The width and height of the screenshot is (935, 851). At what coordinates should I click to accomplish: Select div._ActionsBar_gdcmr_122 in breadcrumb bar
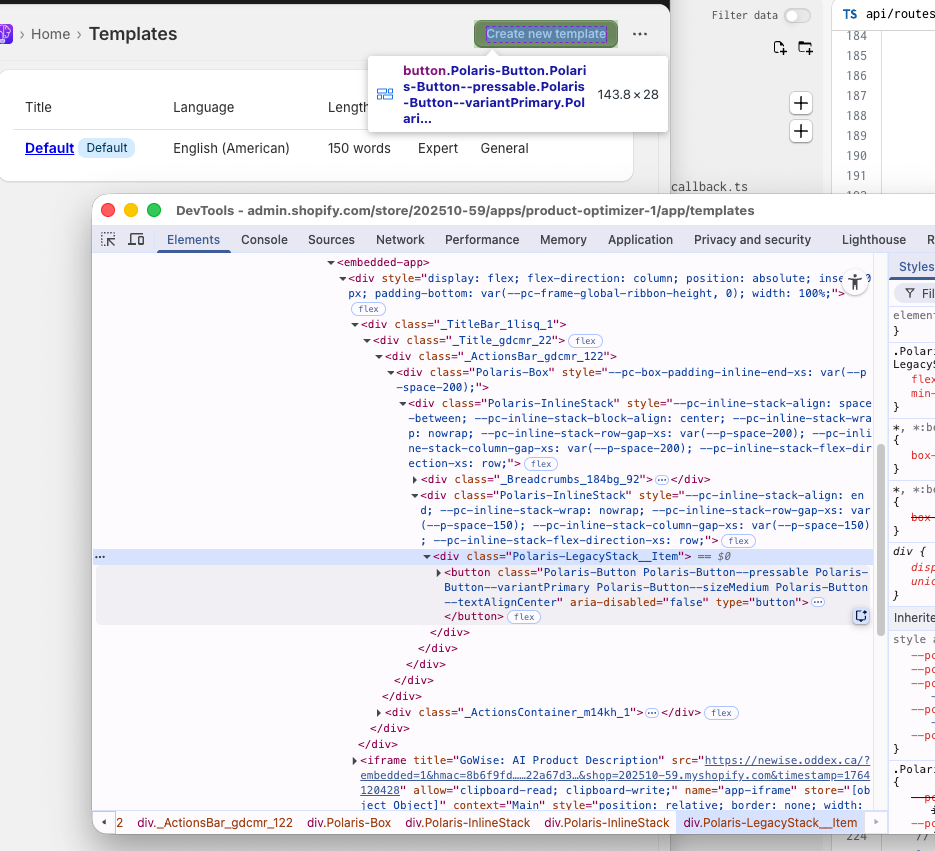point(215,822)
